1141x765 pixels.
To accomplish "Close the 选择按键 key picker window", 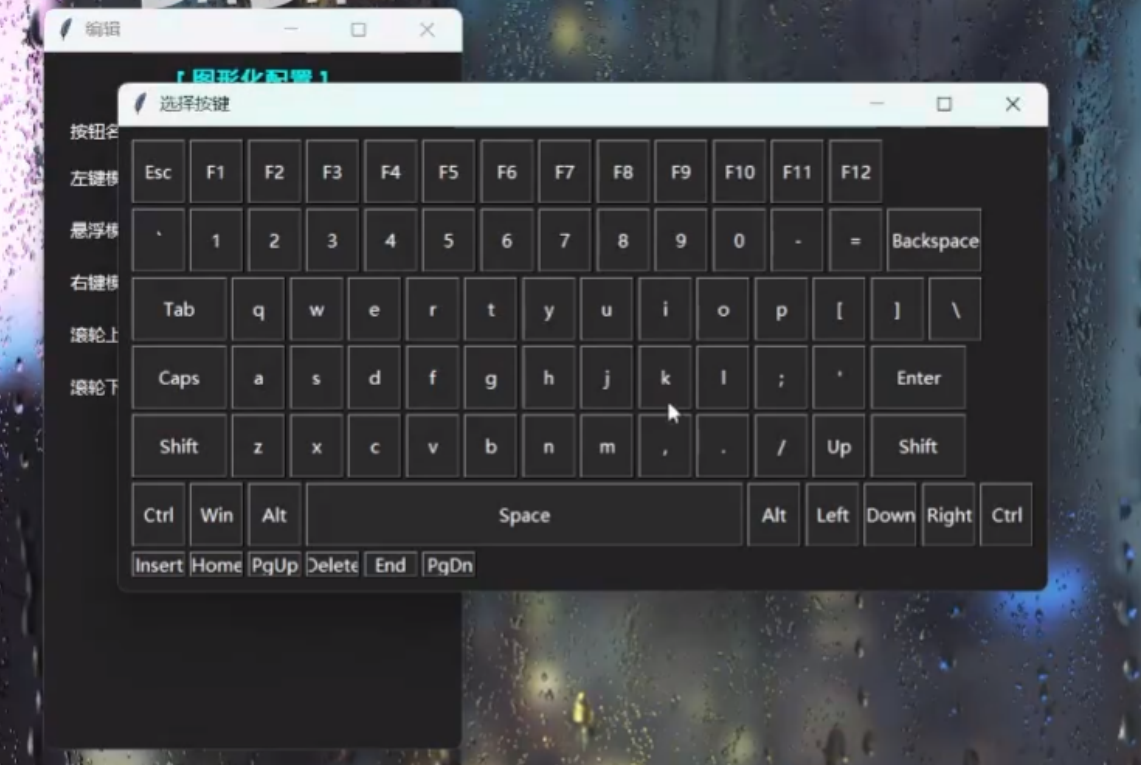I will point(1012,104).
